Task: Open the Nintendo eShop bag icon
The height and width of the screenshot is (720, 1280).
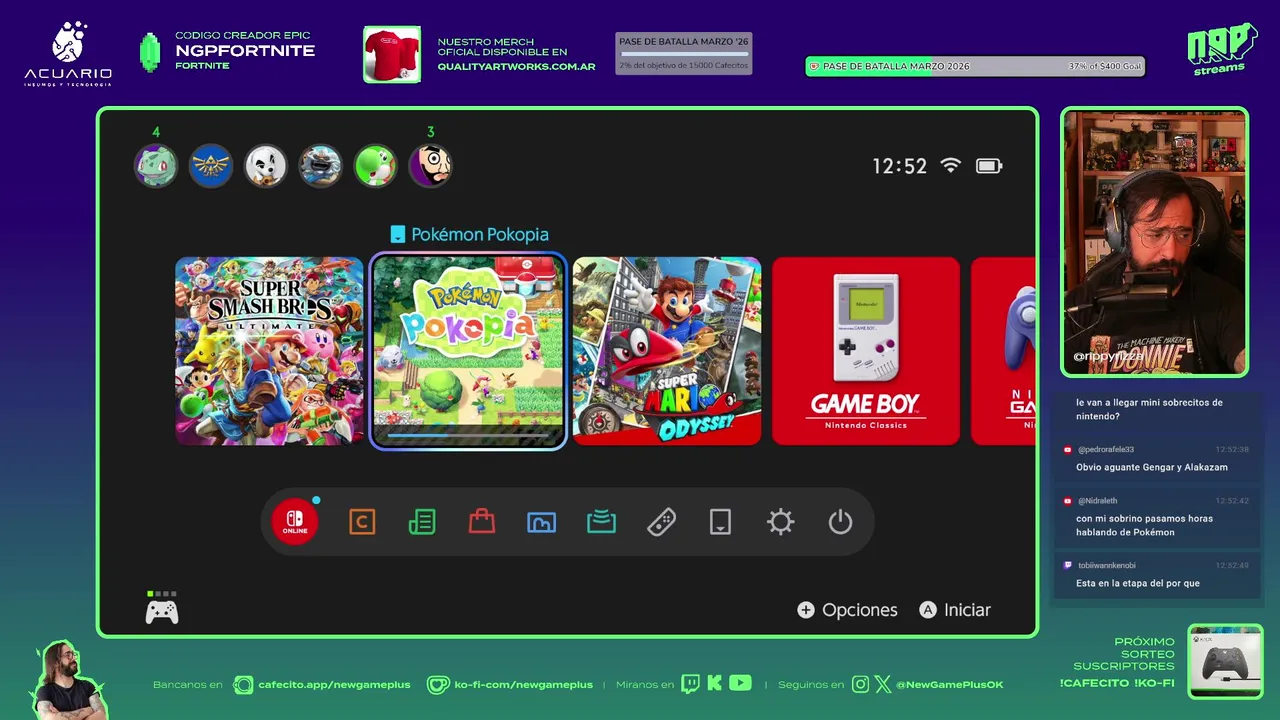Action: (482, 522)
